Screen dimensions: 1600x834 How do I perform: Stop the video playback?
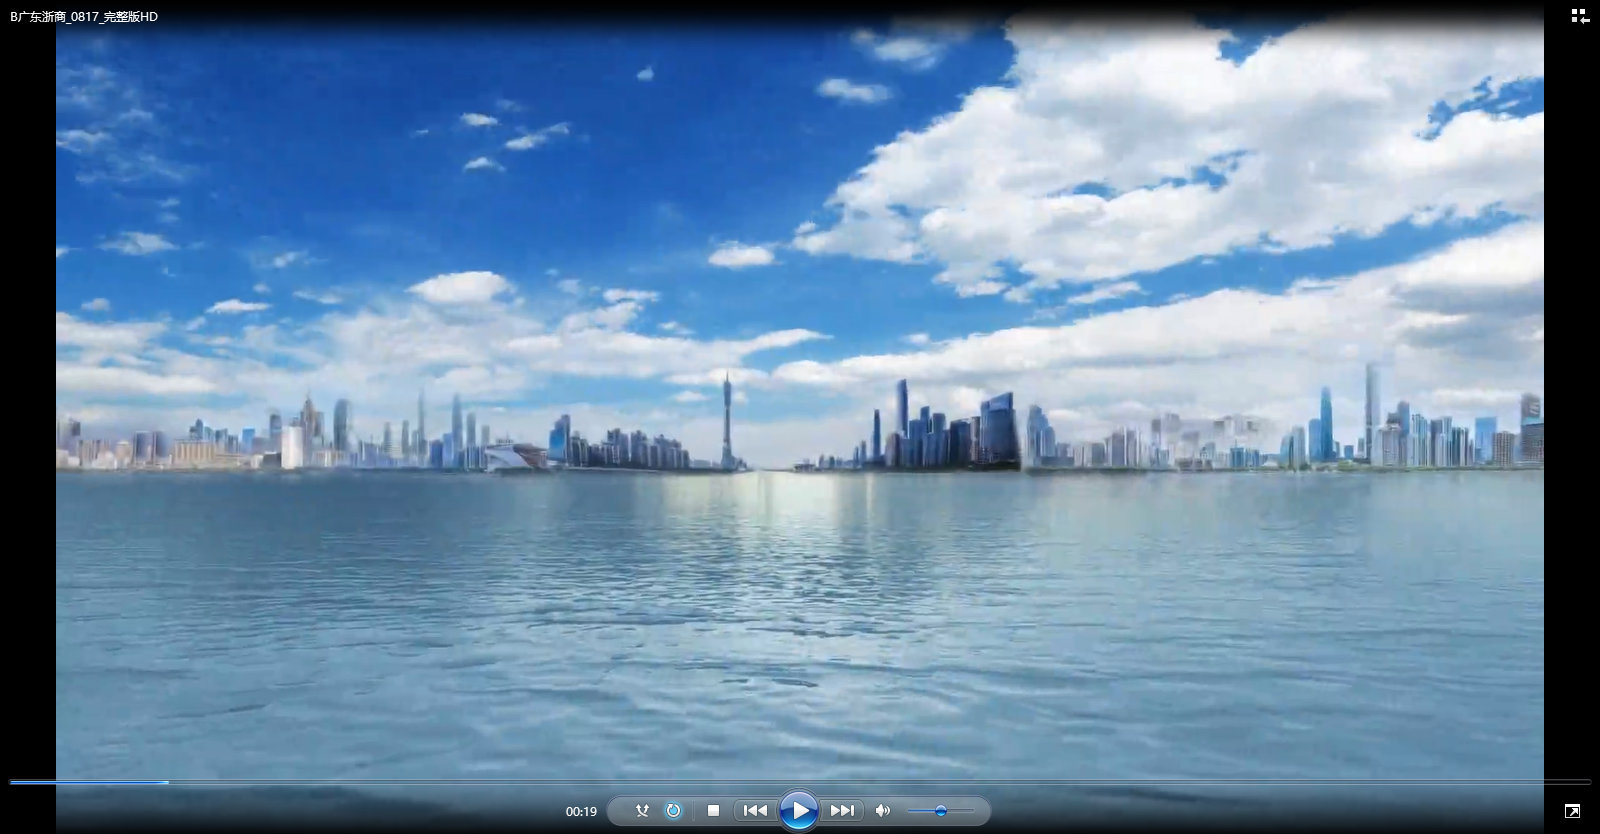[x=713, y=811]
